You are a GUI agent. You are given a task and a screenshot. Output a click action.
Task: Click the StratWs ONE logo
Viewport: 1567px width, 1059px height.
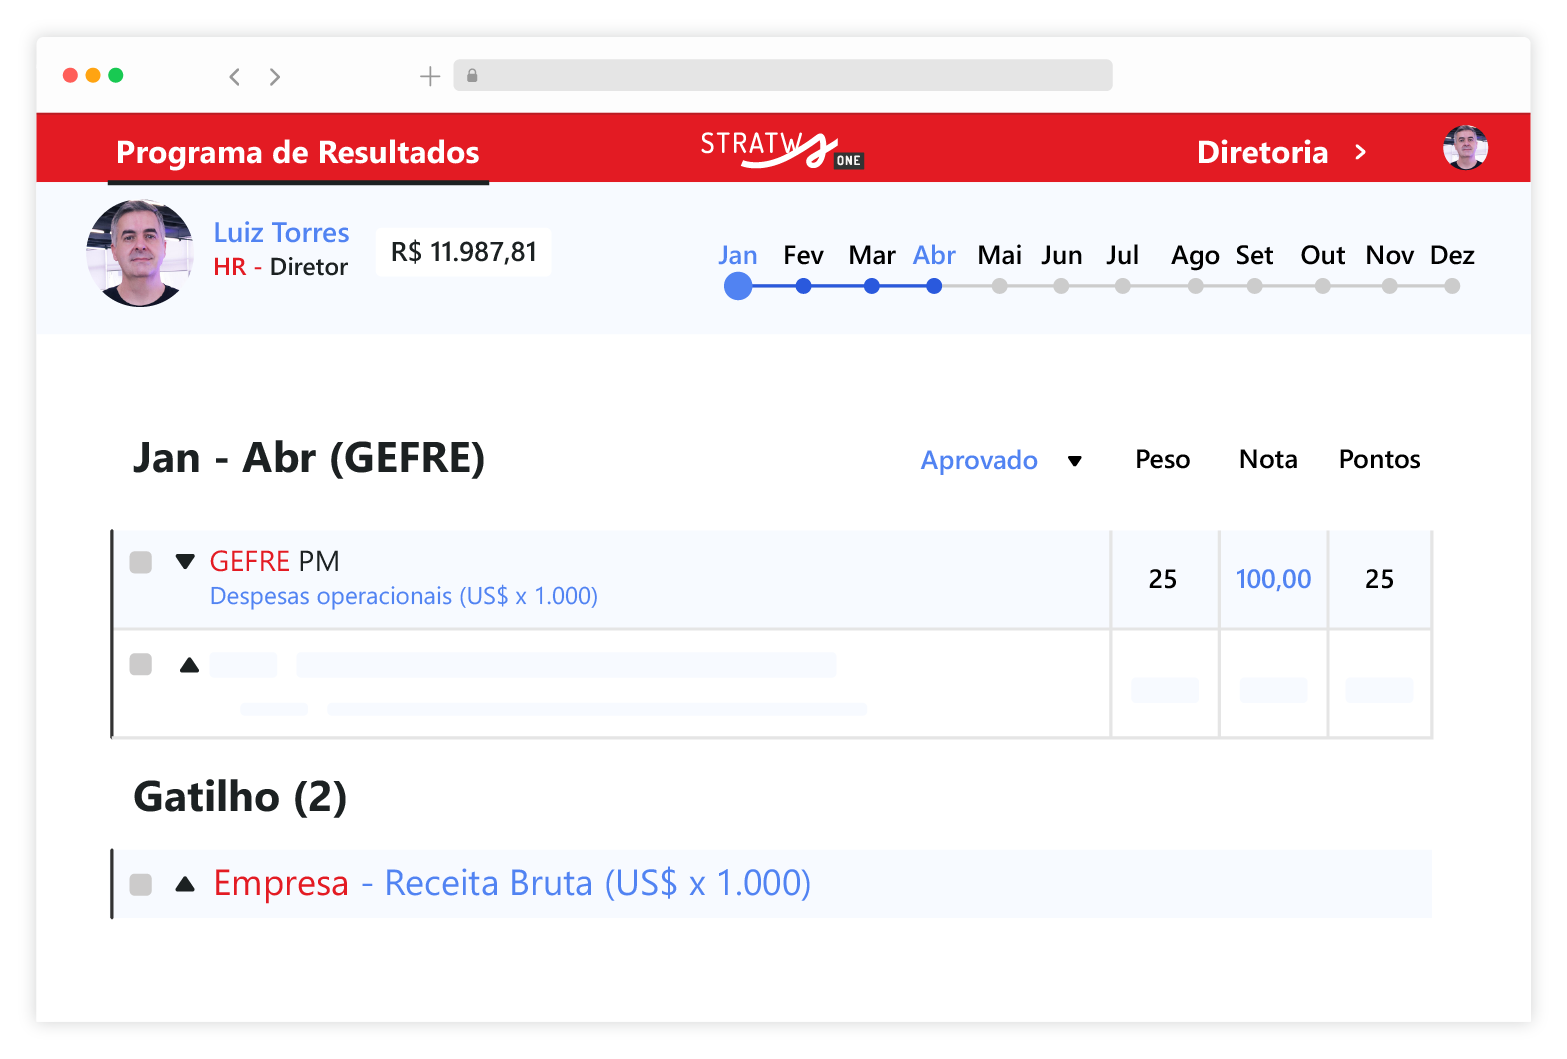(x=780, y=150)
